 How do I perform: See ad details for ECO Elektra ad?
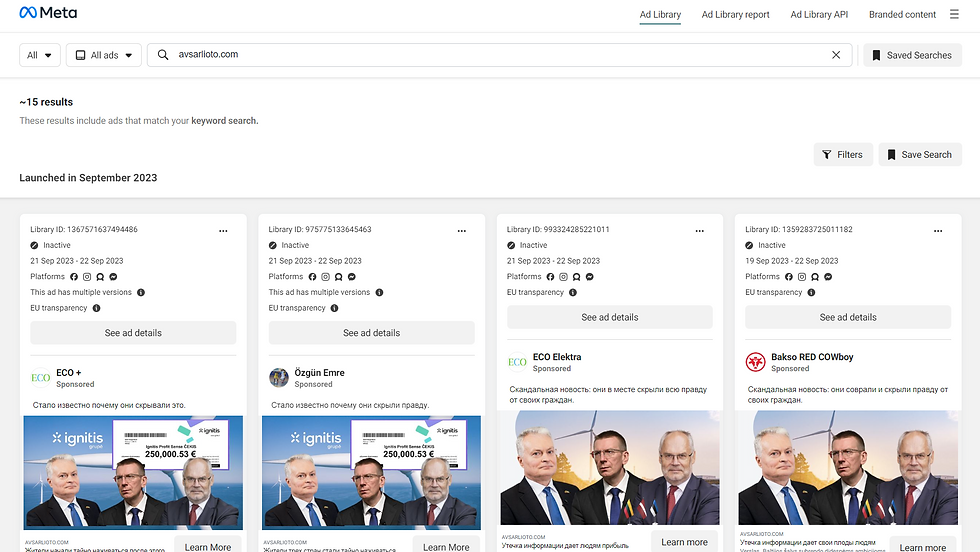(609, 317)
